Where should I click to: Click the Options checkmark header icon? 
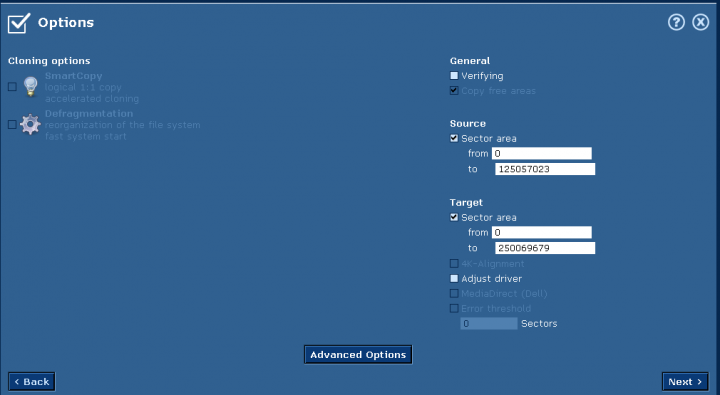(19, 23)
